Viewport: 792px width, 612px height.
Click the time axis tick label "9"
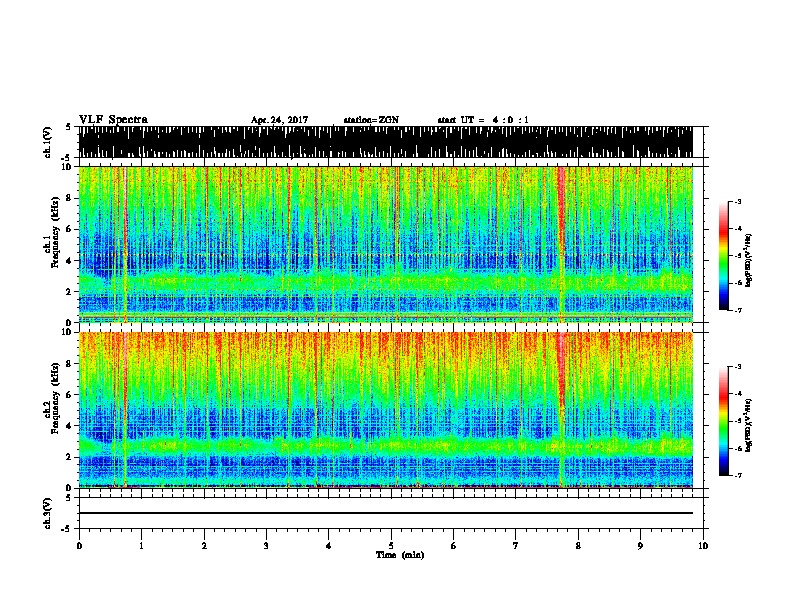(x=640, y=546)
